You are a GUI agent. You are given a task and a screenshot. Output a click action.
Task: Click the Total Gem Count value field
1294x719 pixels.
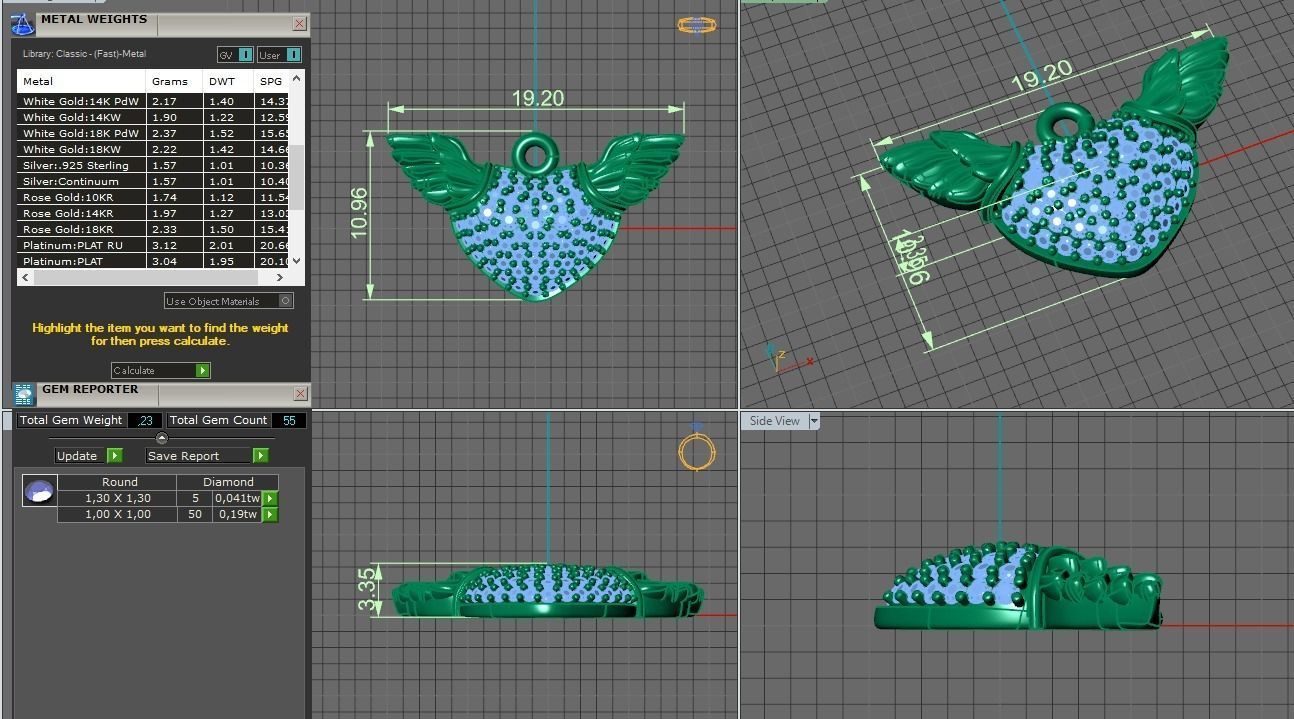(289, 421)
